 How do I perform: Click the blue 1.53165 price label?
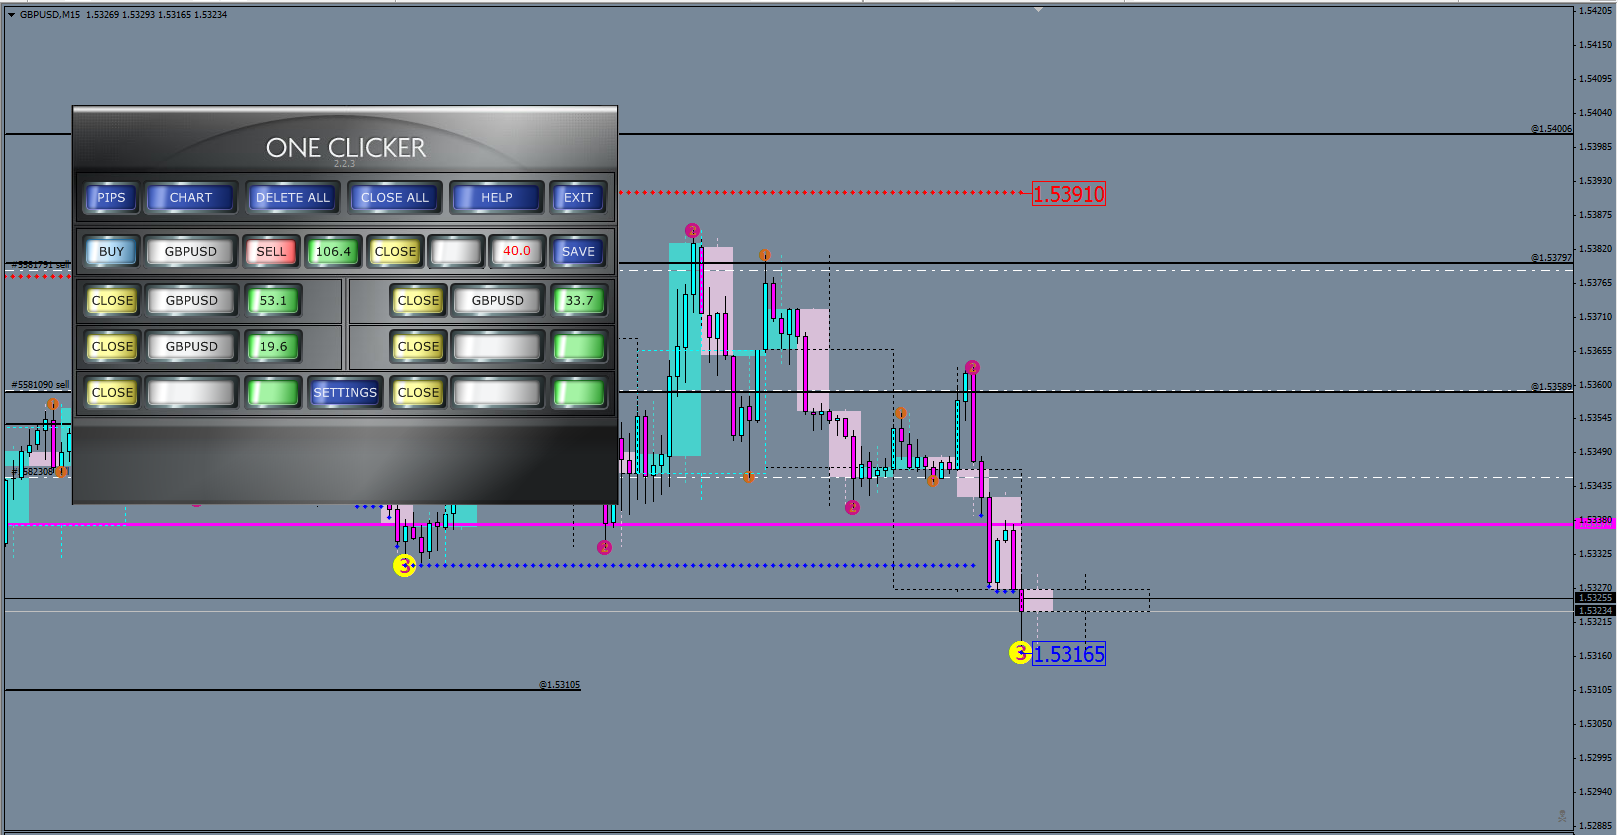coord(1068,654)
